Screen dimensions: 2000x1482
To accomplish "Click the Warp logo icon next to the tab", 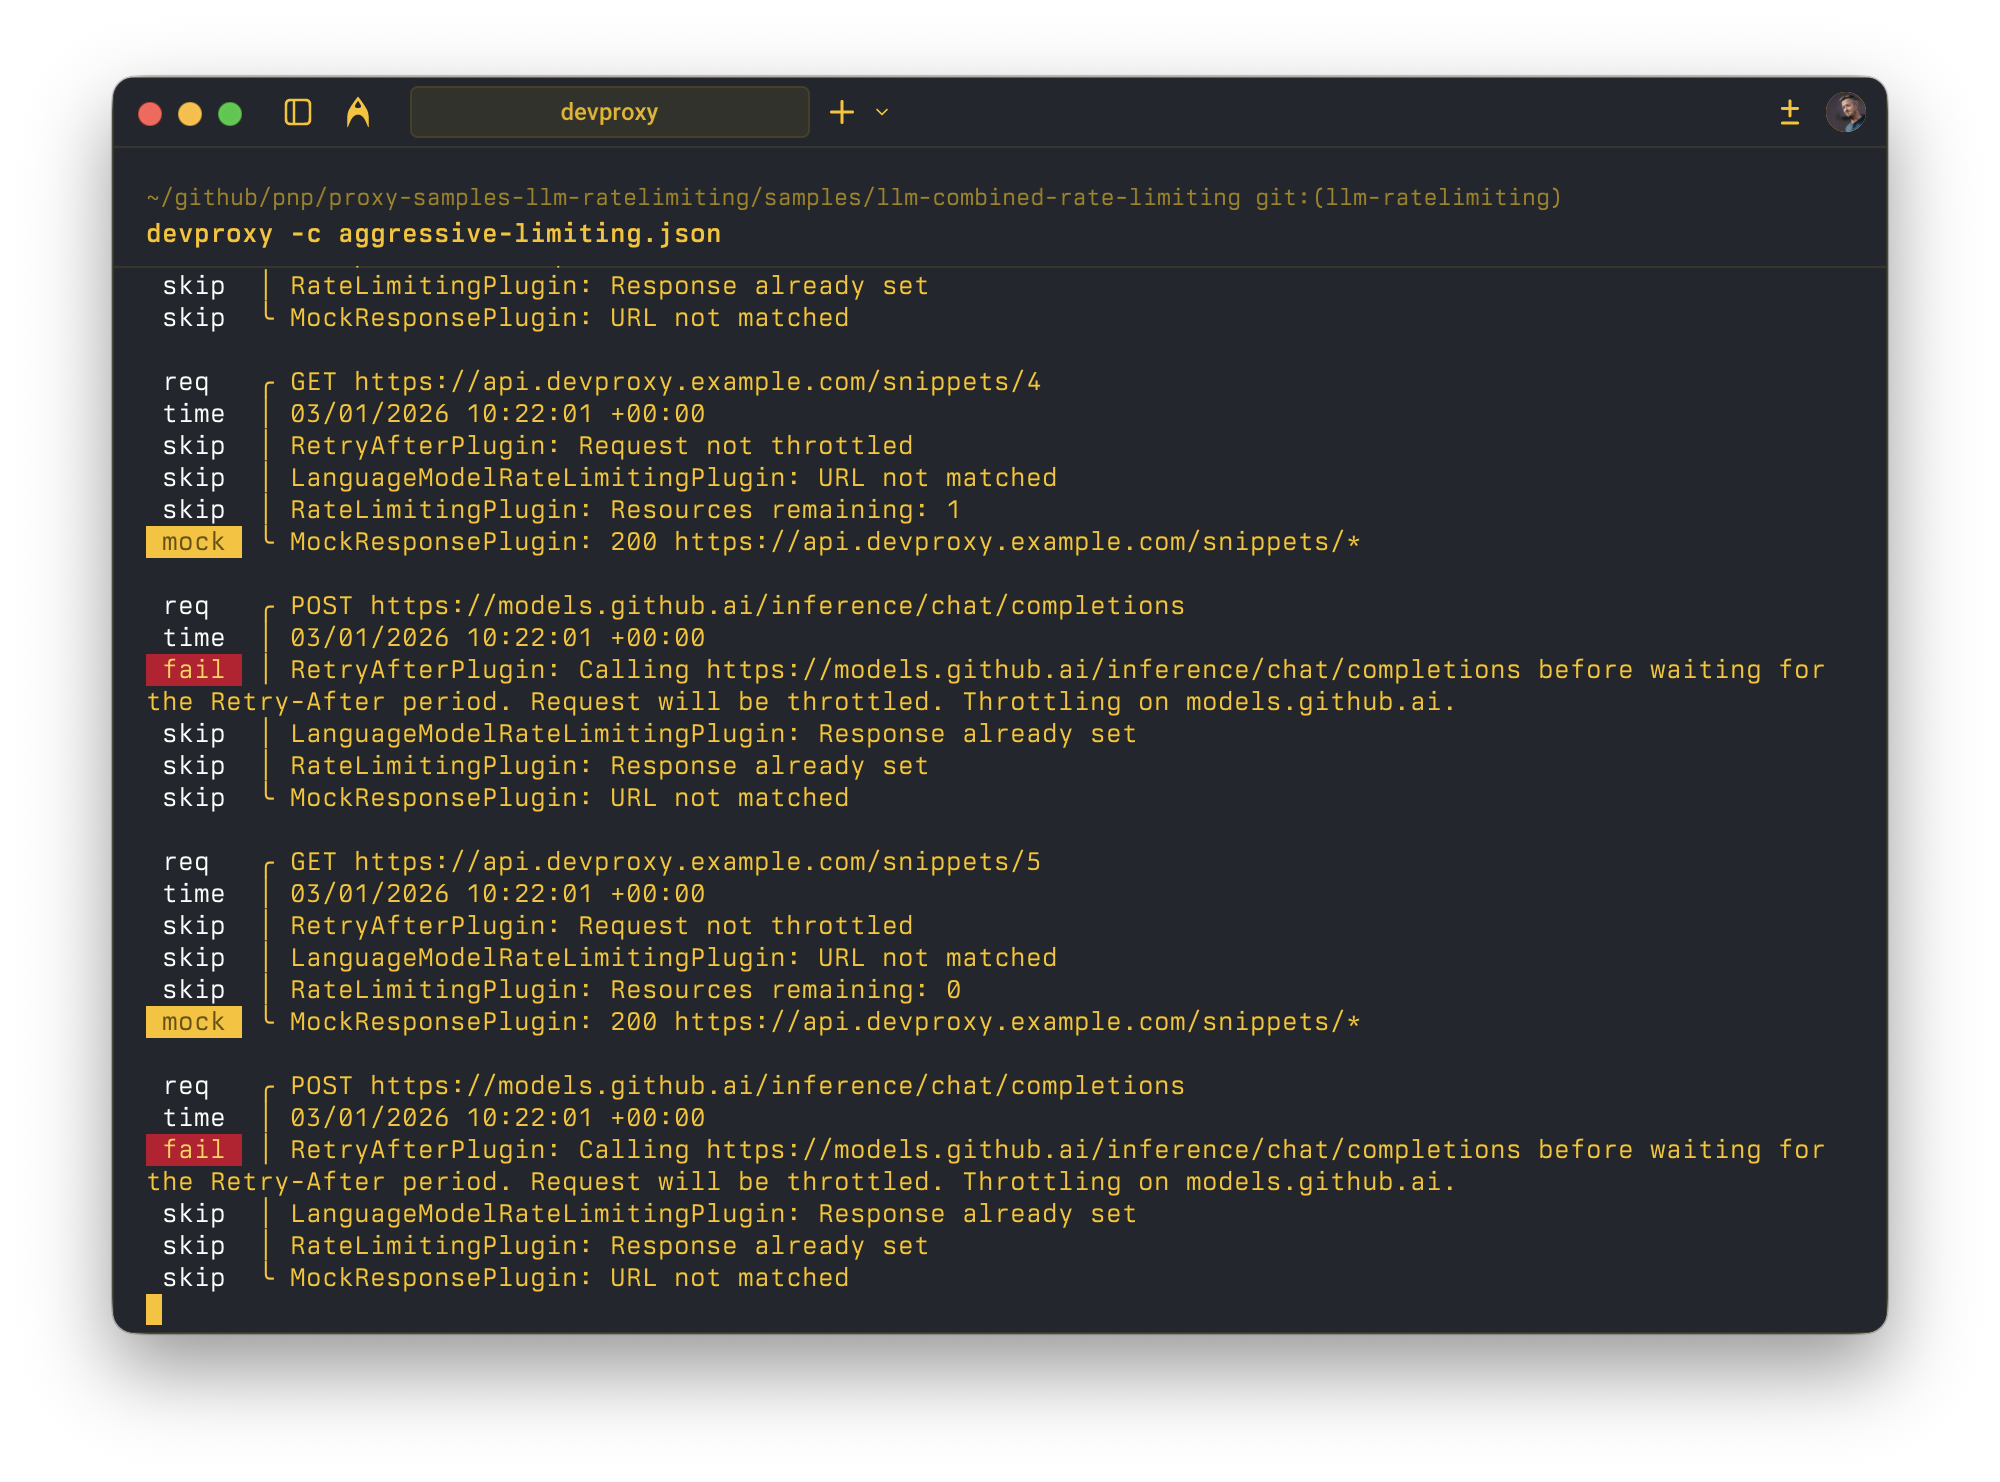I will (359, 112).
